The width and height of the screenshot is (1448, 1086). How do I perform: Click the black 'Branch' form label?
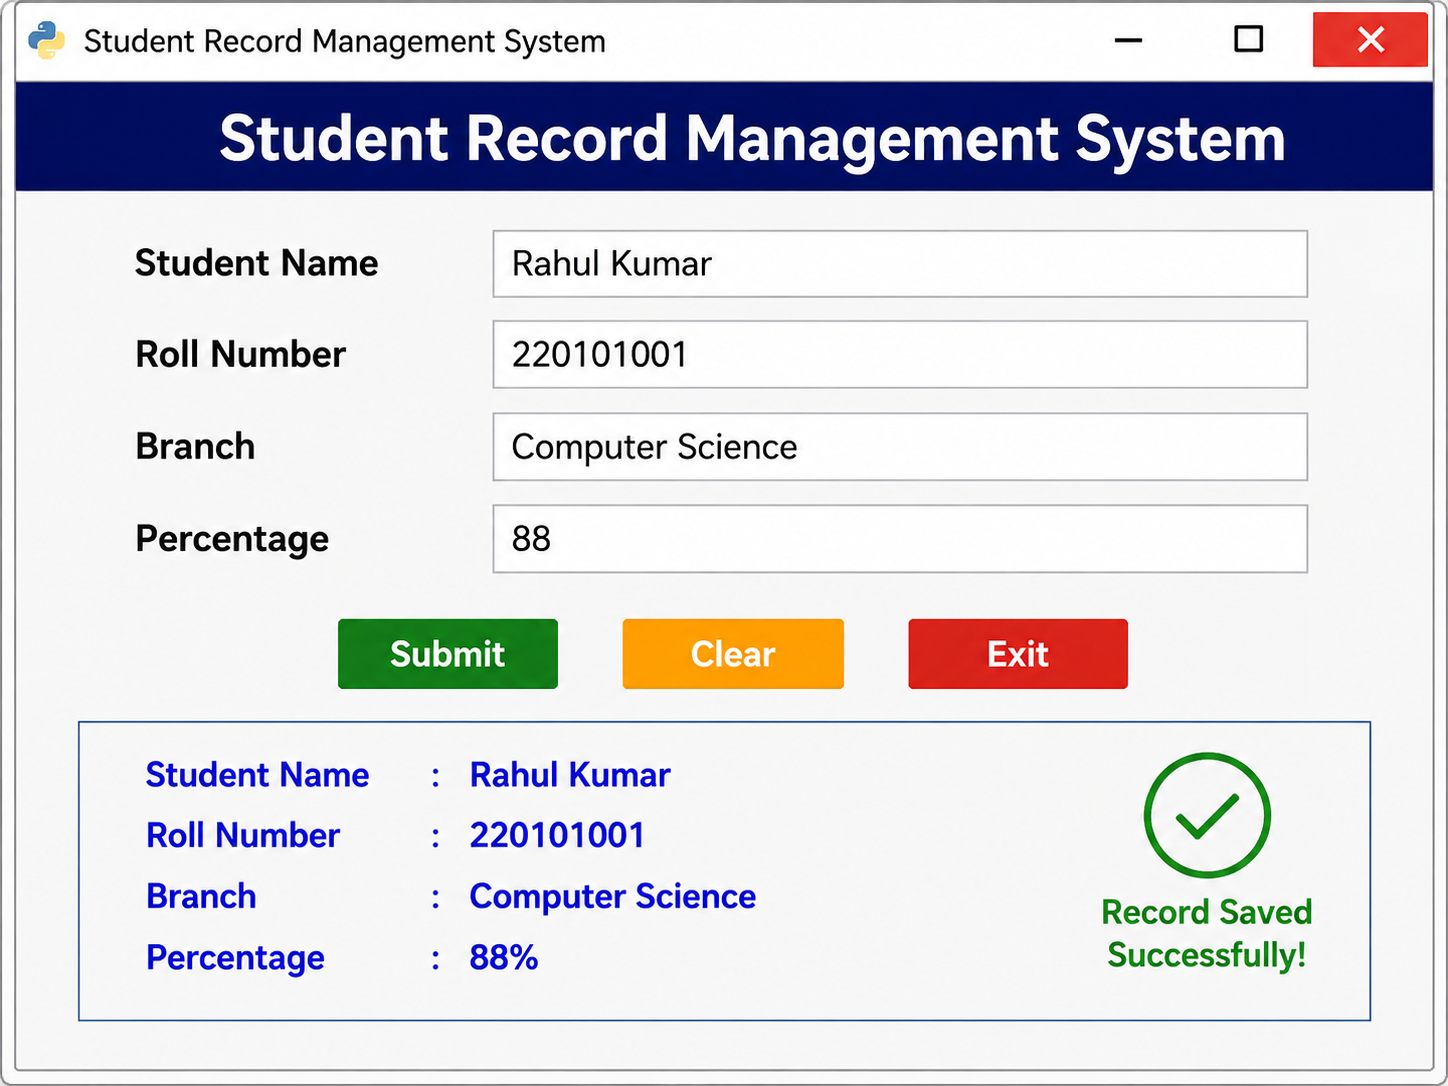pyautogui.click(x=196, y=446)
